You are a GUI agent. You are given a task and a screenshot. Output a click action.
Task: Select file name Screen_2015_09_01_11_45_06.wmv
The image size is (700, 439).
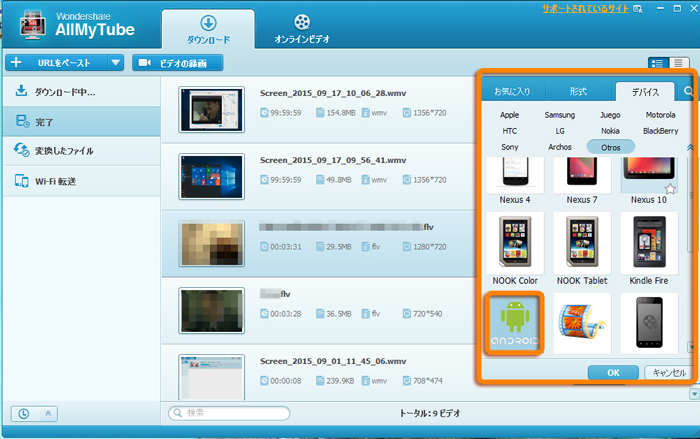[x=333, y=361]
